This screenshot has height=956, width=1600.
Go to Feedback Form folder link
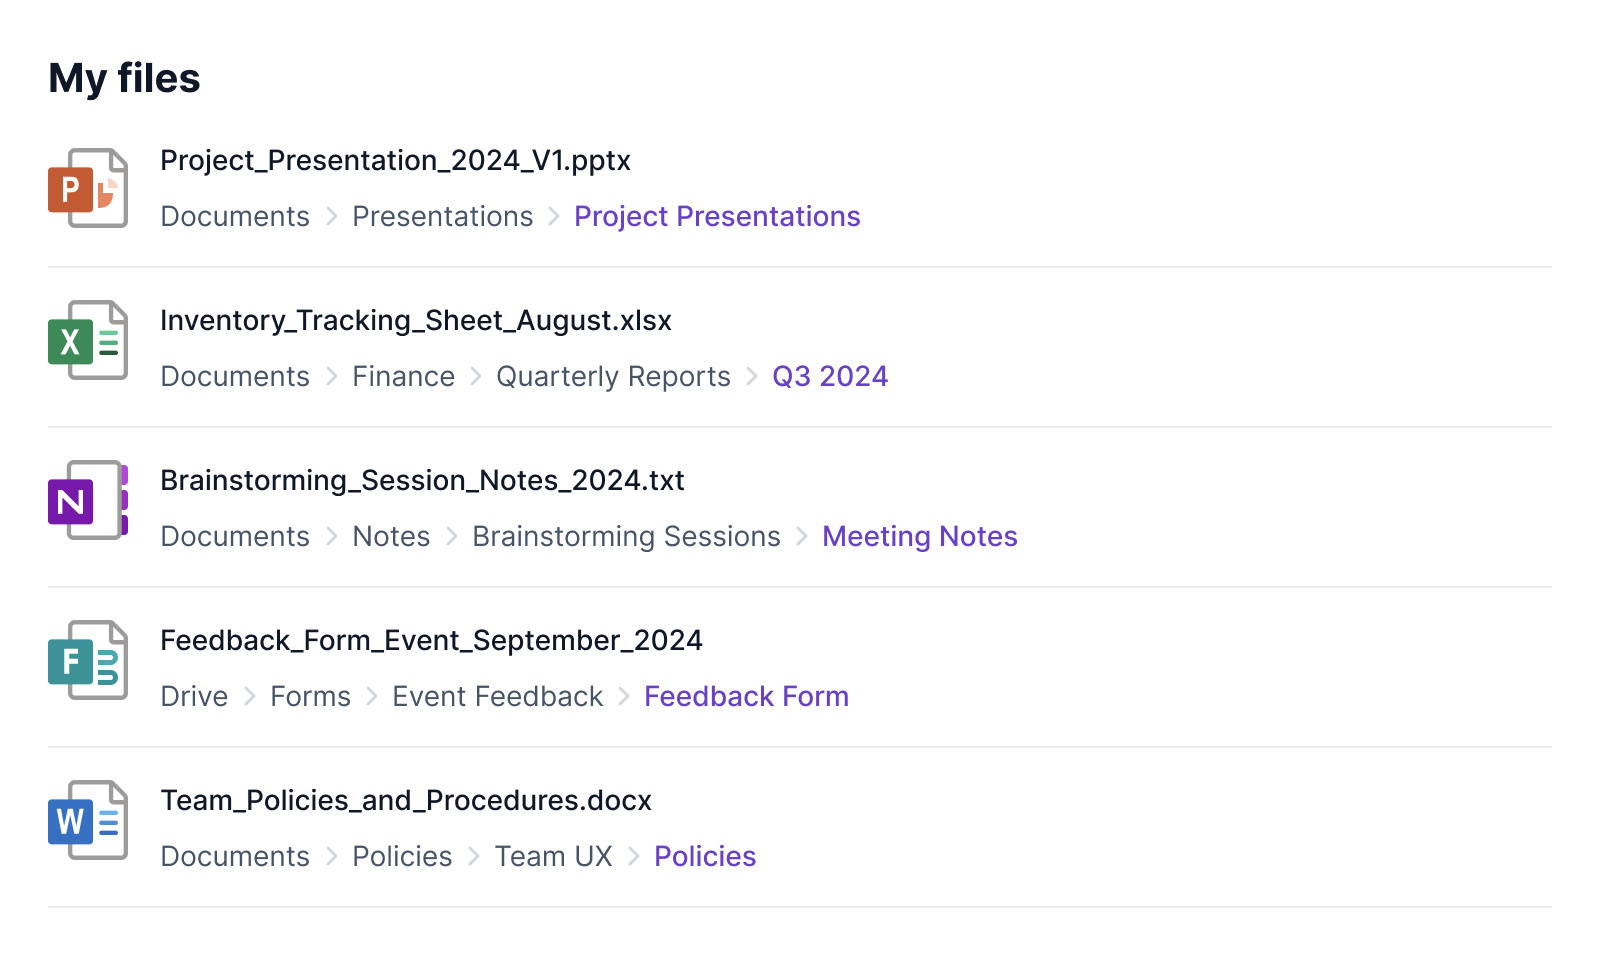click(x=746, y=697)
